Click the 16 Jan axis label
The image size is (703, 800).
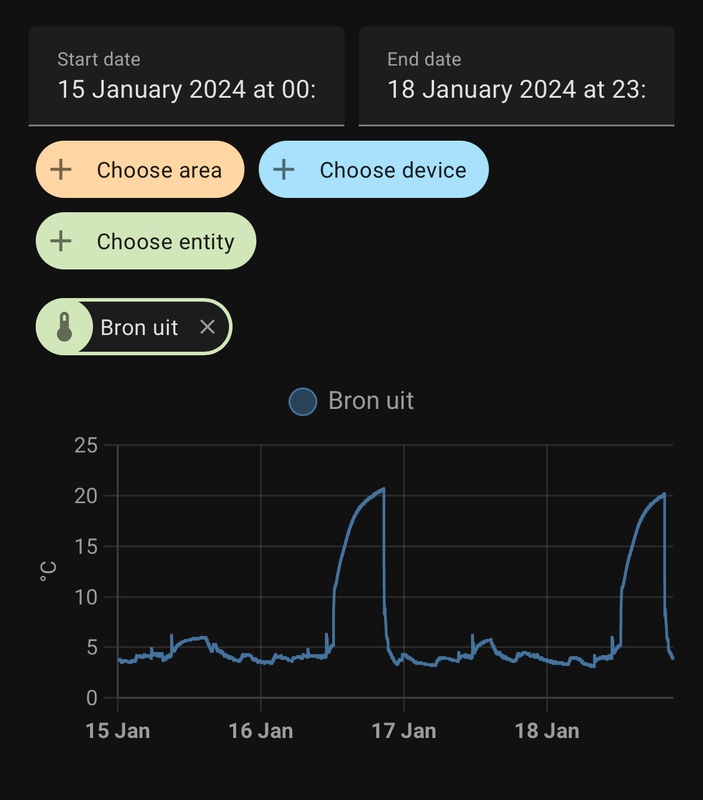tap(261, 731)
